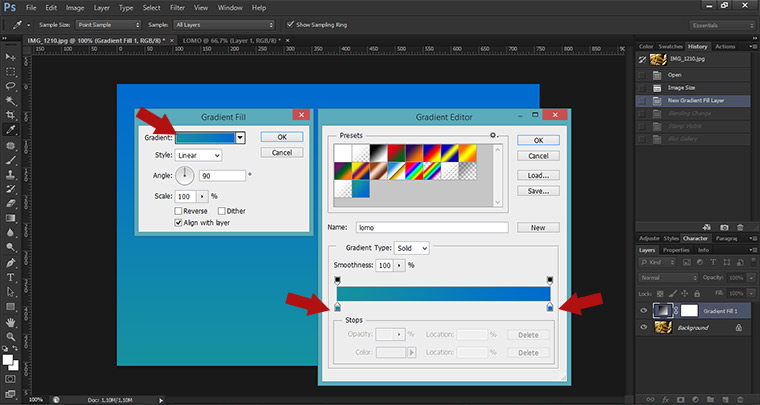Click the New button in Gradient Editor

coord(538,227)
